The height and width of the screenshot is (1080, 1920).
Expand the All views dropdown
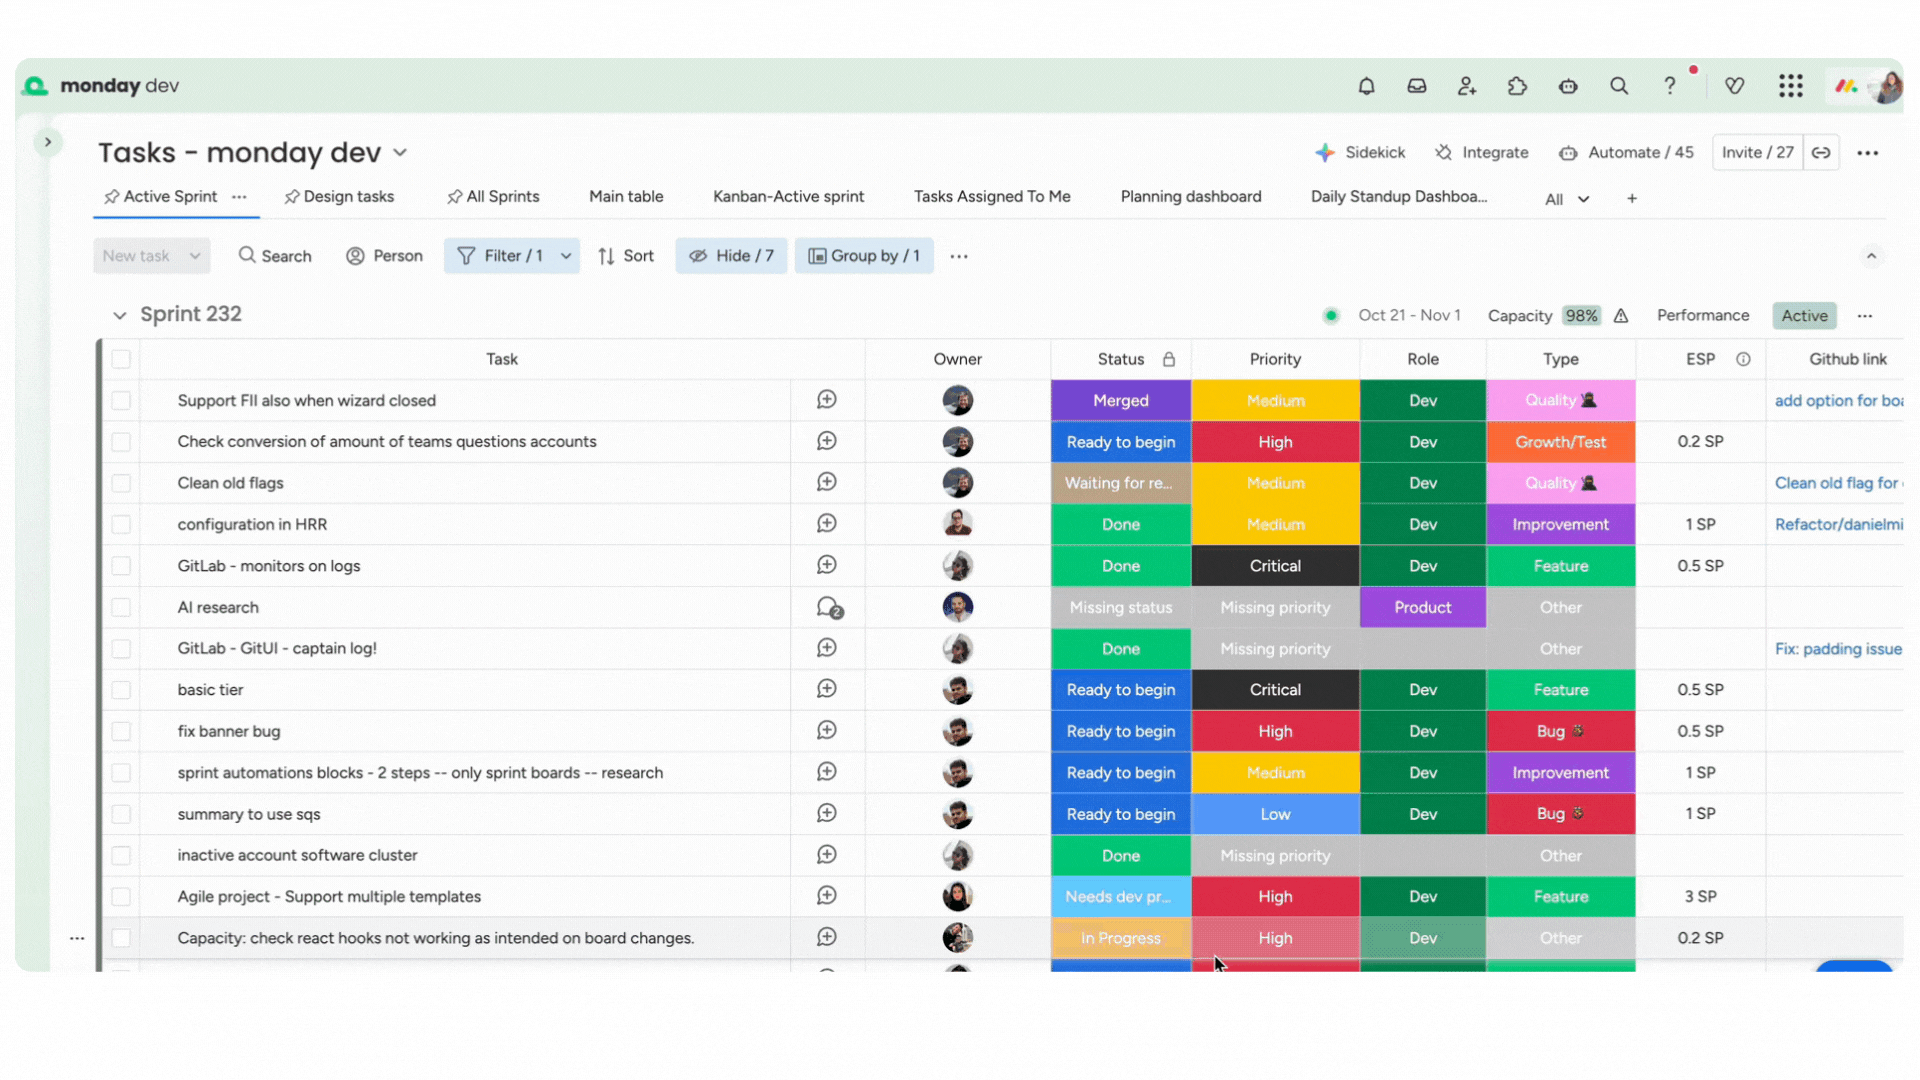(1567, 199)
